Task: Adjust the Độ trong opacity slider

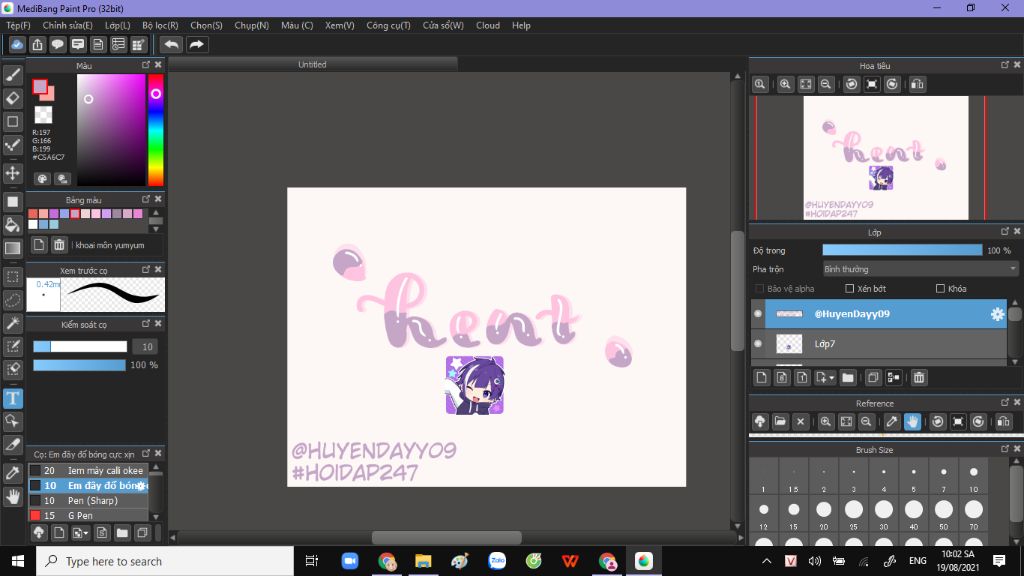Action: tap(902, 251)
